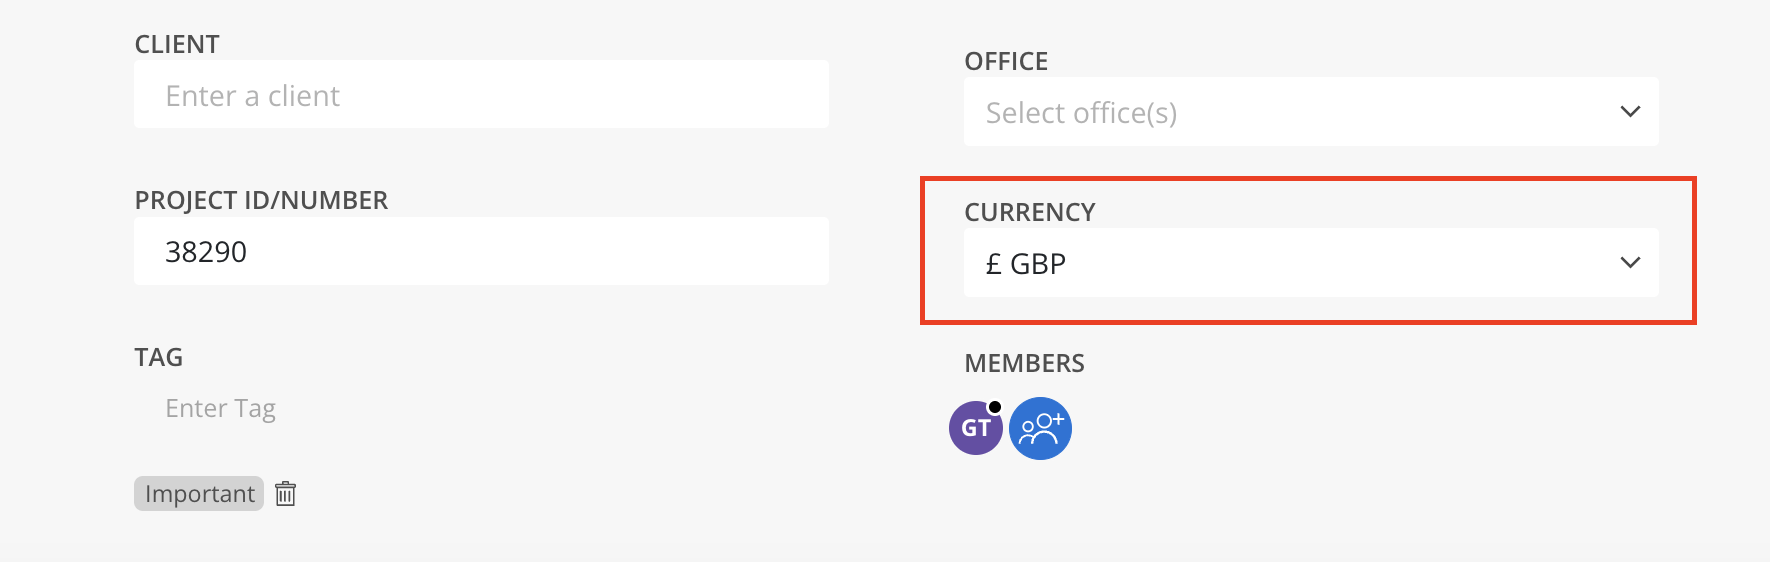Click the project ID field showing 38290
Image resolution: width=1770 pixels, height=562 pixels.
click(481, 251)
